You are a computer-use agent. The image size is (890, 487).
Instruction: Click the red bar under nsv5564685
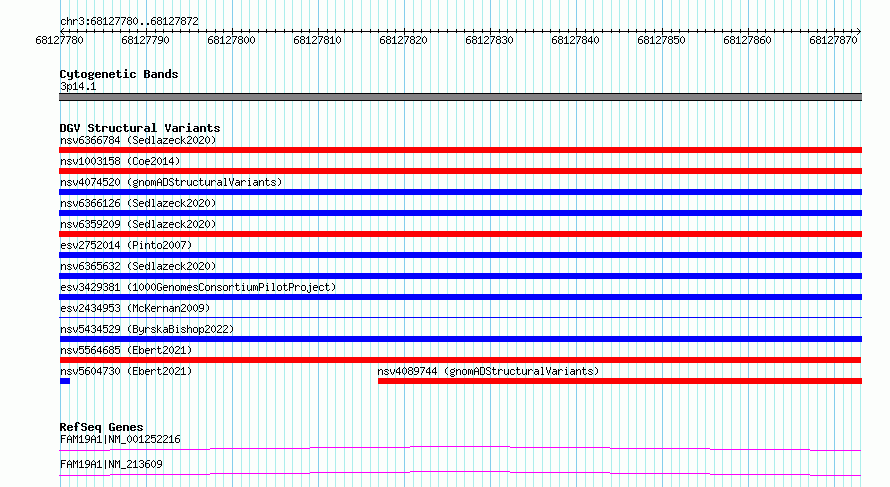pos(460,360)
